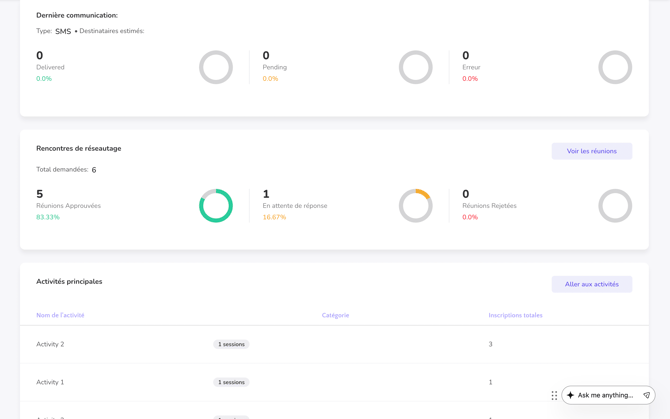Screen dimensions: 670x419
Task: Click the 1 sessions badge for Activity 2
Action: tap(231, 344)
